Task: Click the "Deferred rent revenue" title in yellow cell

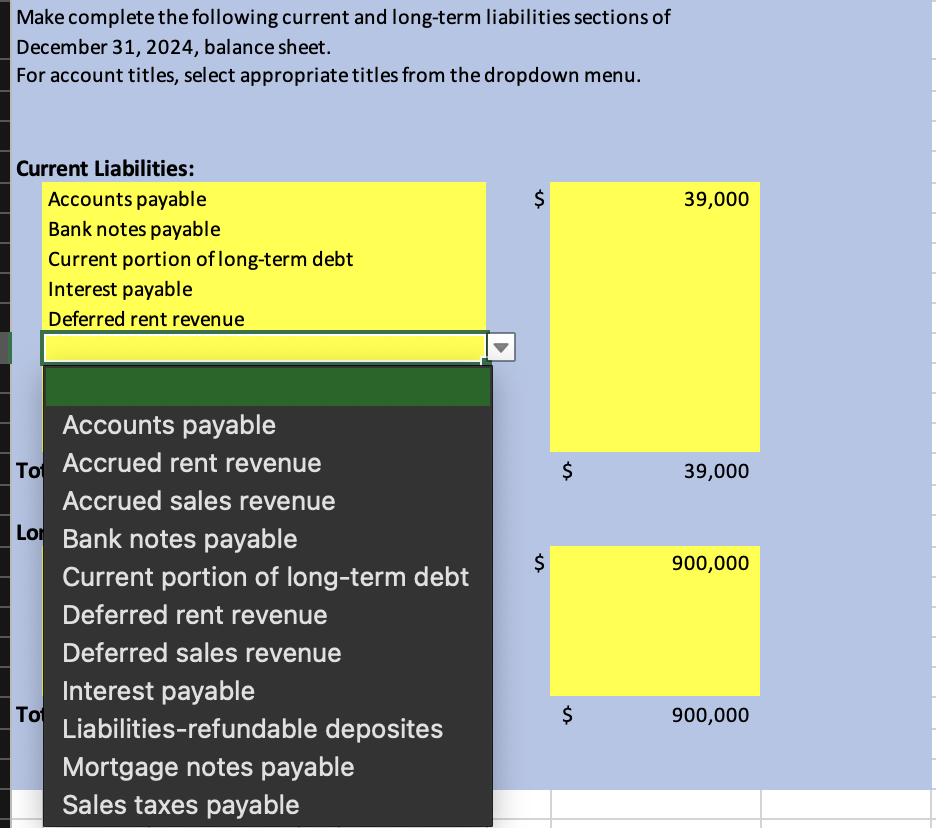Action: tap(146, 319)
